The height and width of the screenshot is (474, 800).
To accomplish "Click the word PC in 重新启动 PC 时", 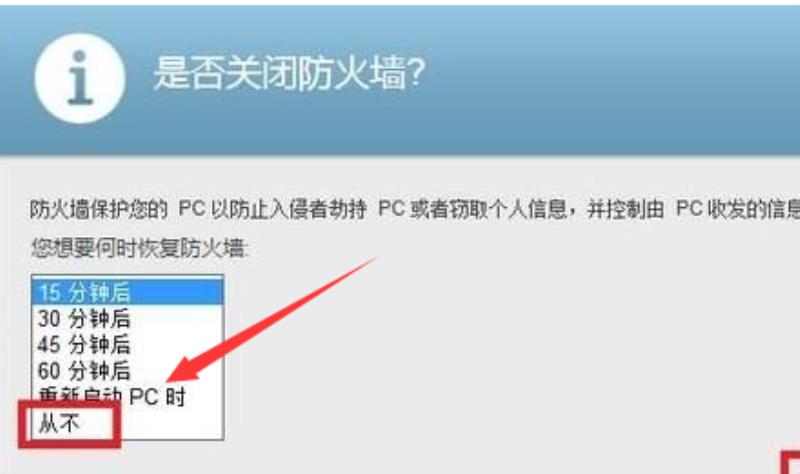I will [x=143, y=396].
